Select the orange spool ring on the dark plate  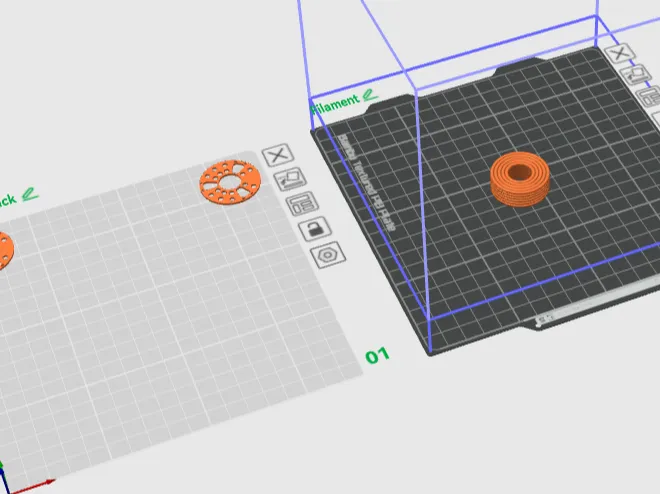(x=520, y=179)
